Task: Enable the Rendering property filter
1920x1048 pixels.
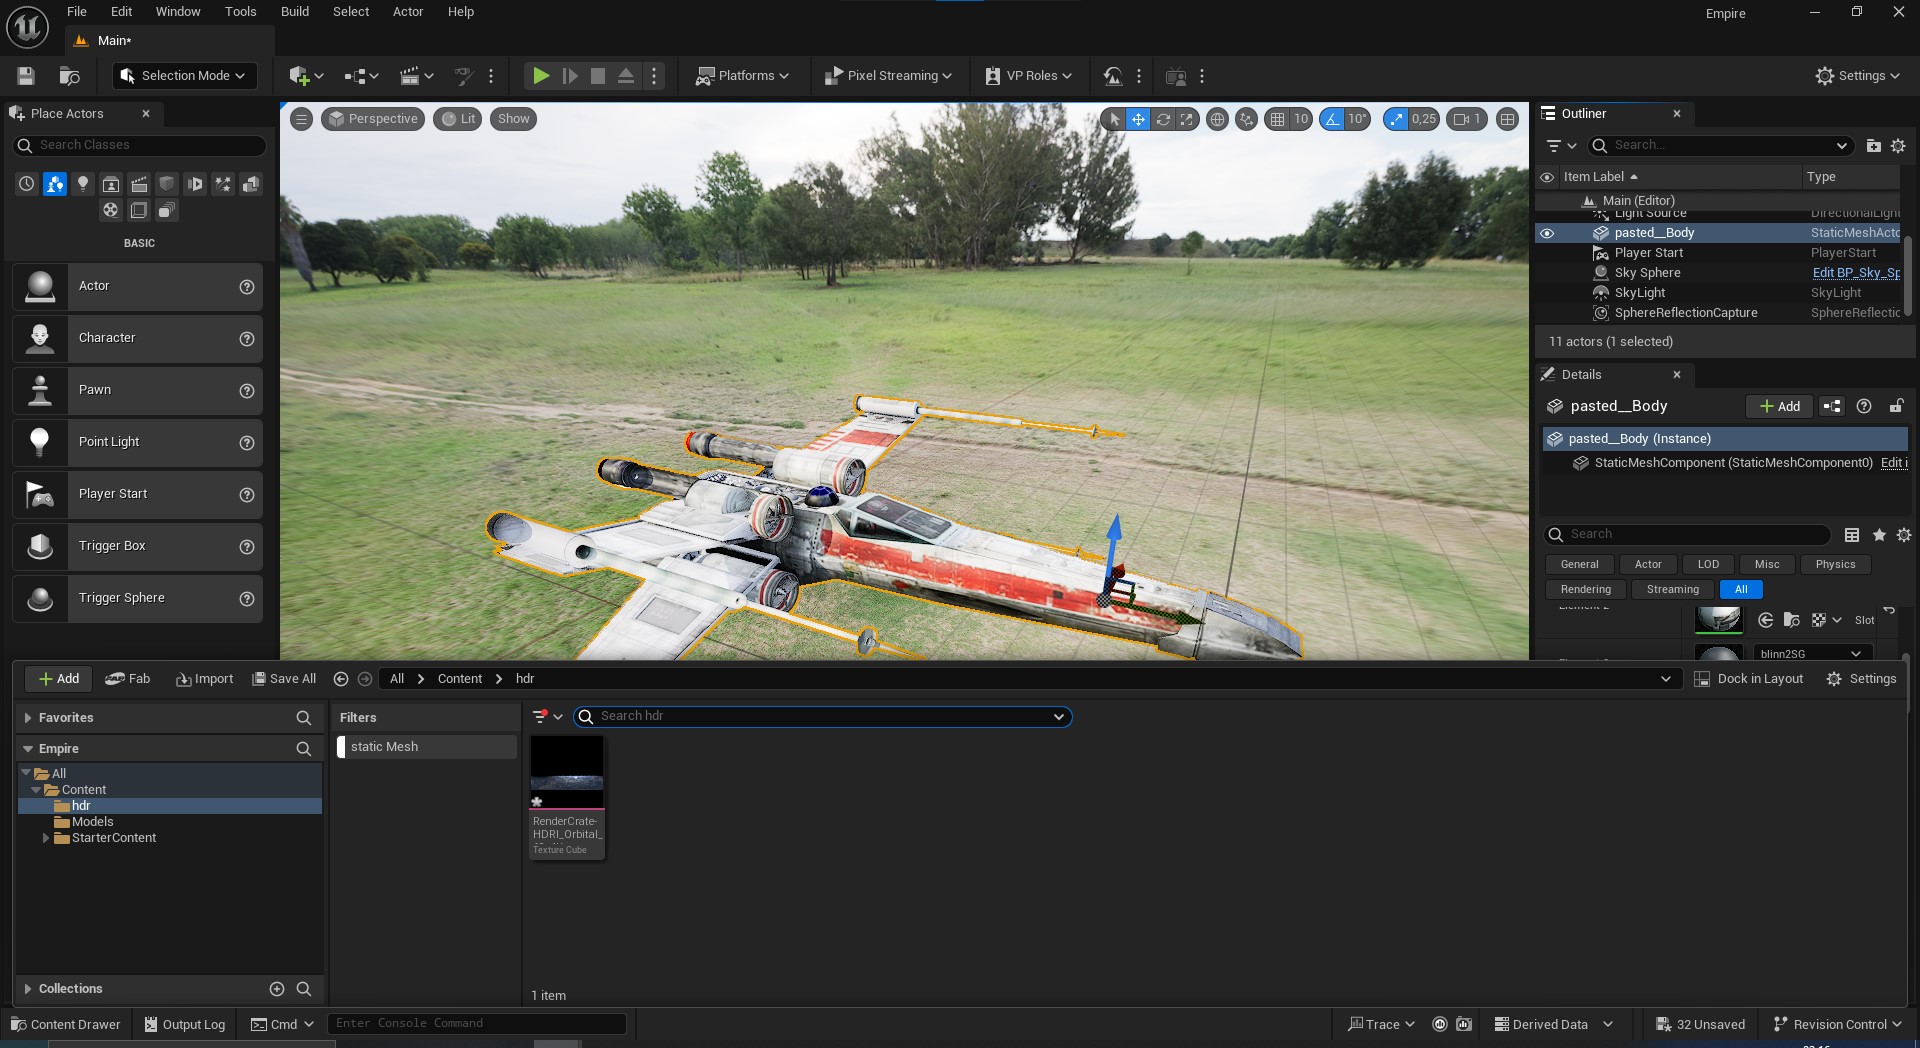Action: (1586, 590)
